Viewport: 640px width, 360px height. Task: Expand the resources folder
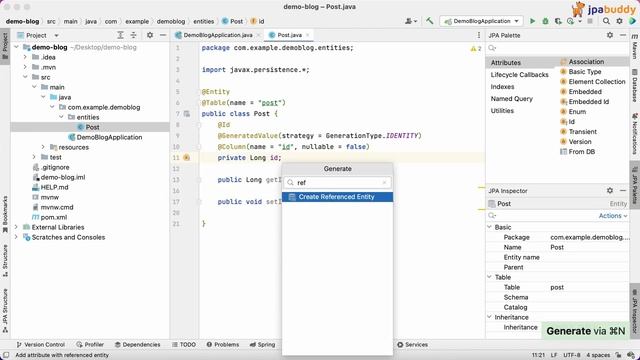[x=43, y=147]
